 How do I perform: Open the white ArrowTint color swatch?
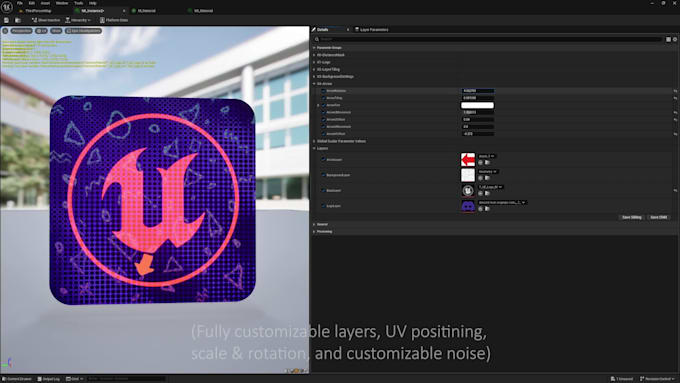pos(477,105)
